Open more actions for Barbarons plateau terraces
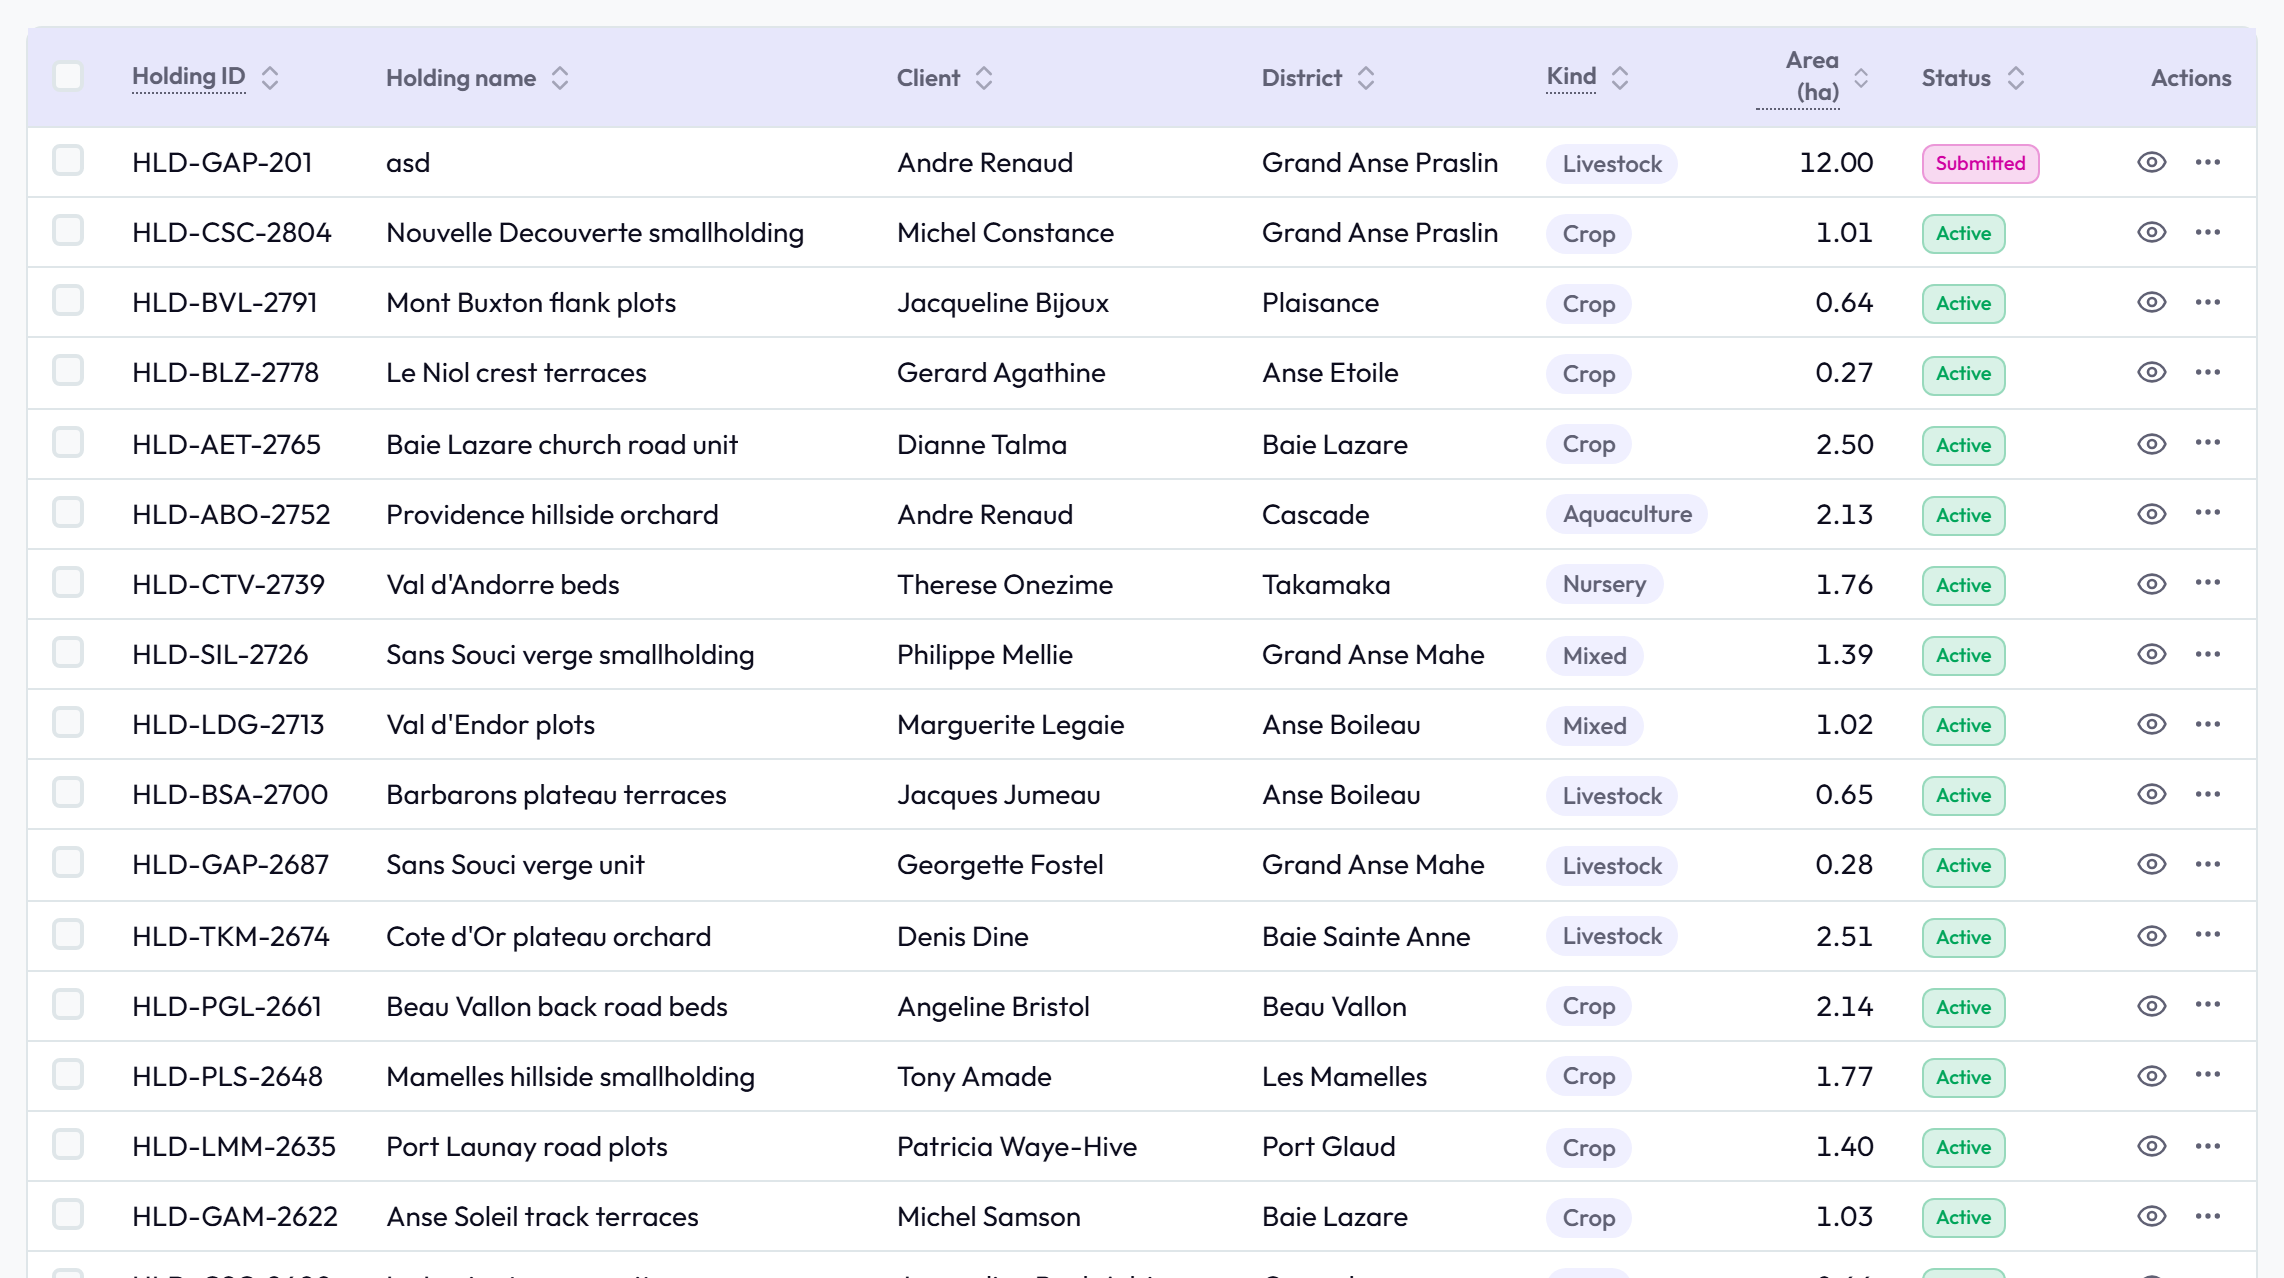Image resolution: width=2284 pixels, height=1278 pixels. pos(2208,794)
